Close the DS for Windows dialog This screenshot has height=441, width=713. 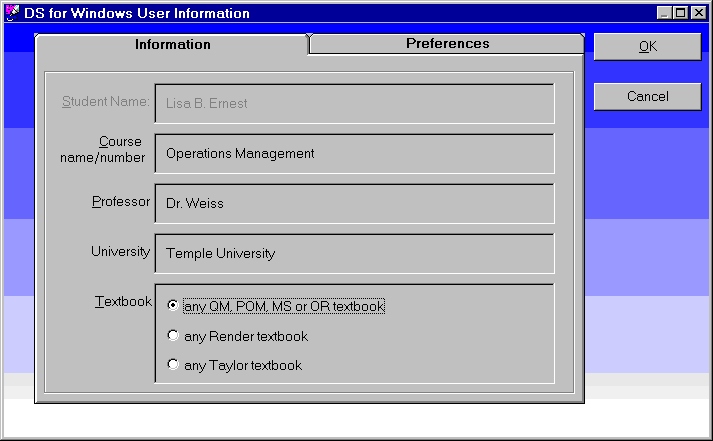click(699, 13)
